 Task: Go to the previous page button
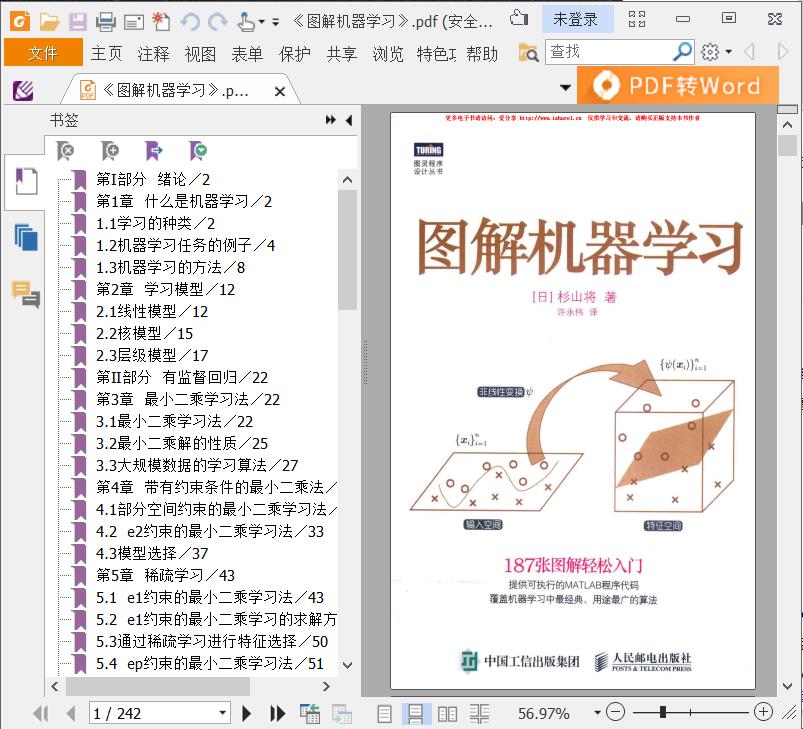[x=71, y=713]
